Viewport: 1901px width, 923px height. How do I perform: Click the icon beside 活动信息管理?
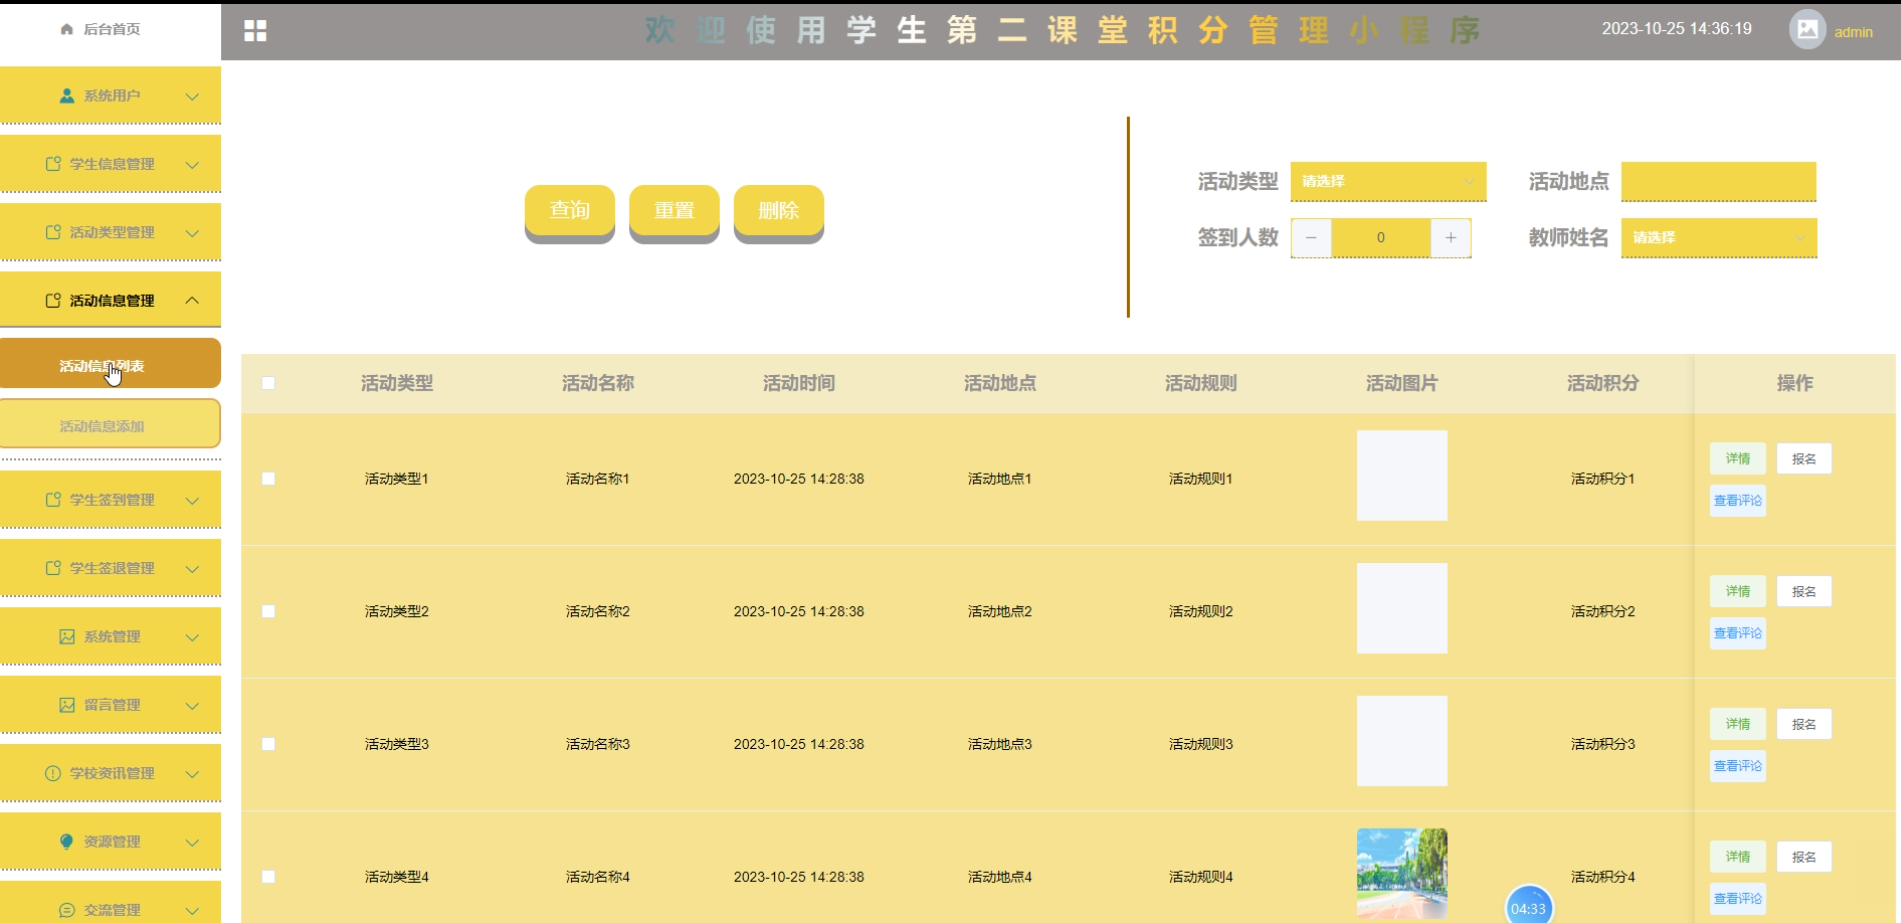(53, 300)
